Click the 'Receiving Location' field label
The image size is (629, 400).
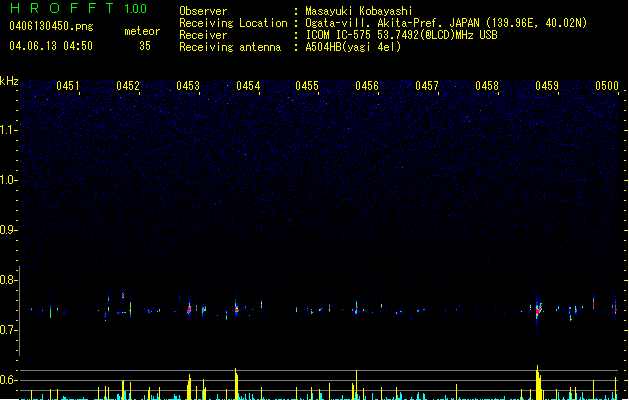pos(233,23)
